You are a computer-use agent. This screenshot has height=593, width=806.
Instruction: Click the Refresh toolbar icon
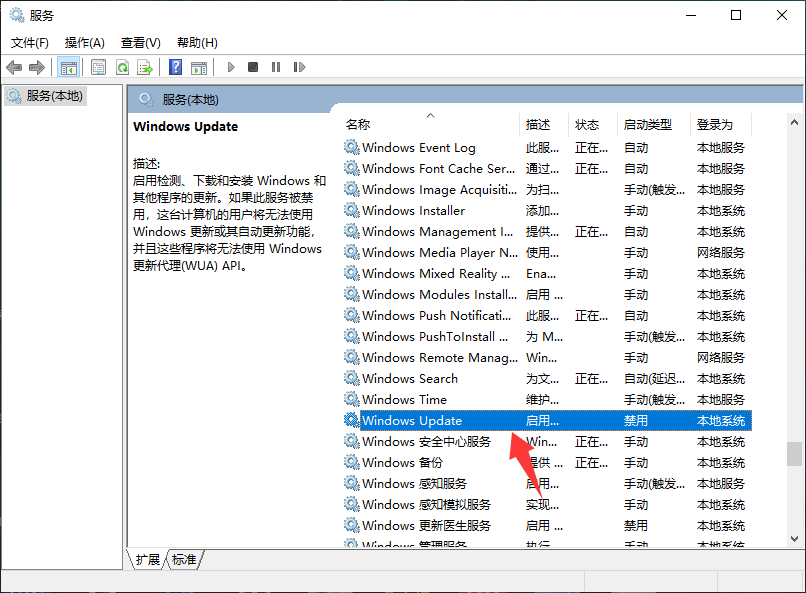[x=122, y=67]
